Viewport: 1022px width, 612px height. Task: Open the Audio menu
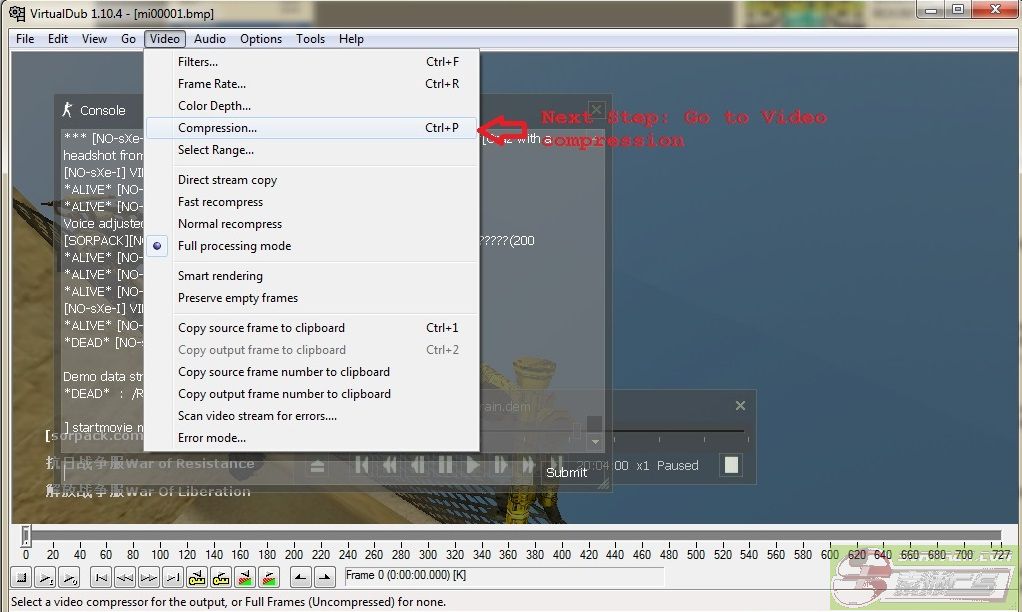coord(209,39)
